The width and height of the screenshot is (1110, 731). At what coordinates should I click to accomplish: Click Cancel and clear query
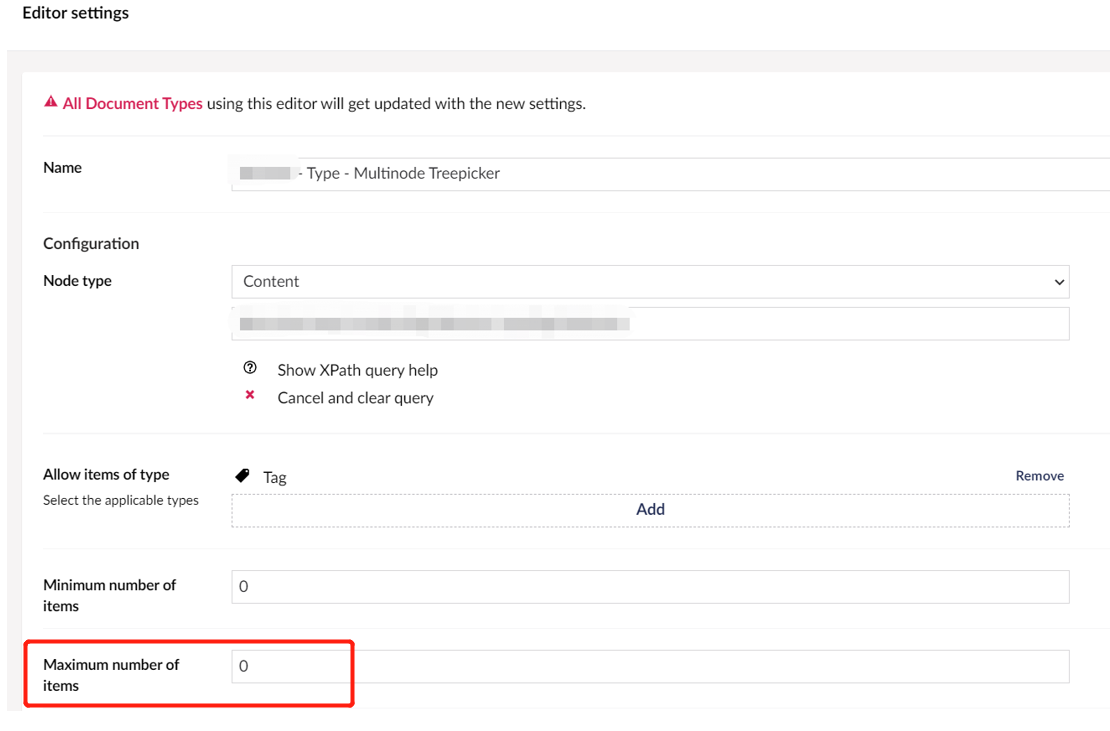point(355,398)
